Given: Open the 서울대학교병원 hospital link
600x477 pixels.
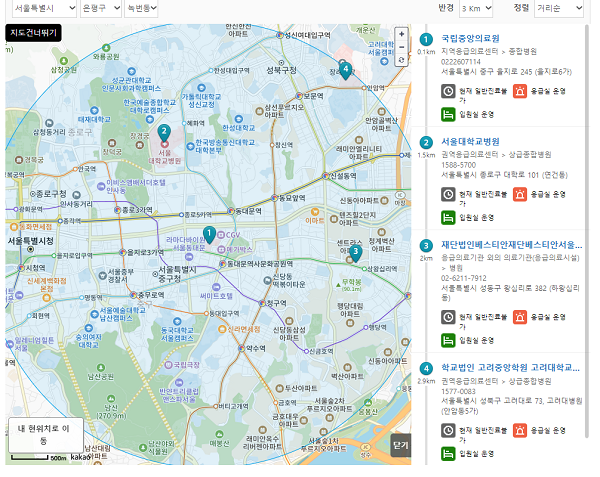Looking at the screenshot, I should pyautogui.click(x=470, y=142).
